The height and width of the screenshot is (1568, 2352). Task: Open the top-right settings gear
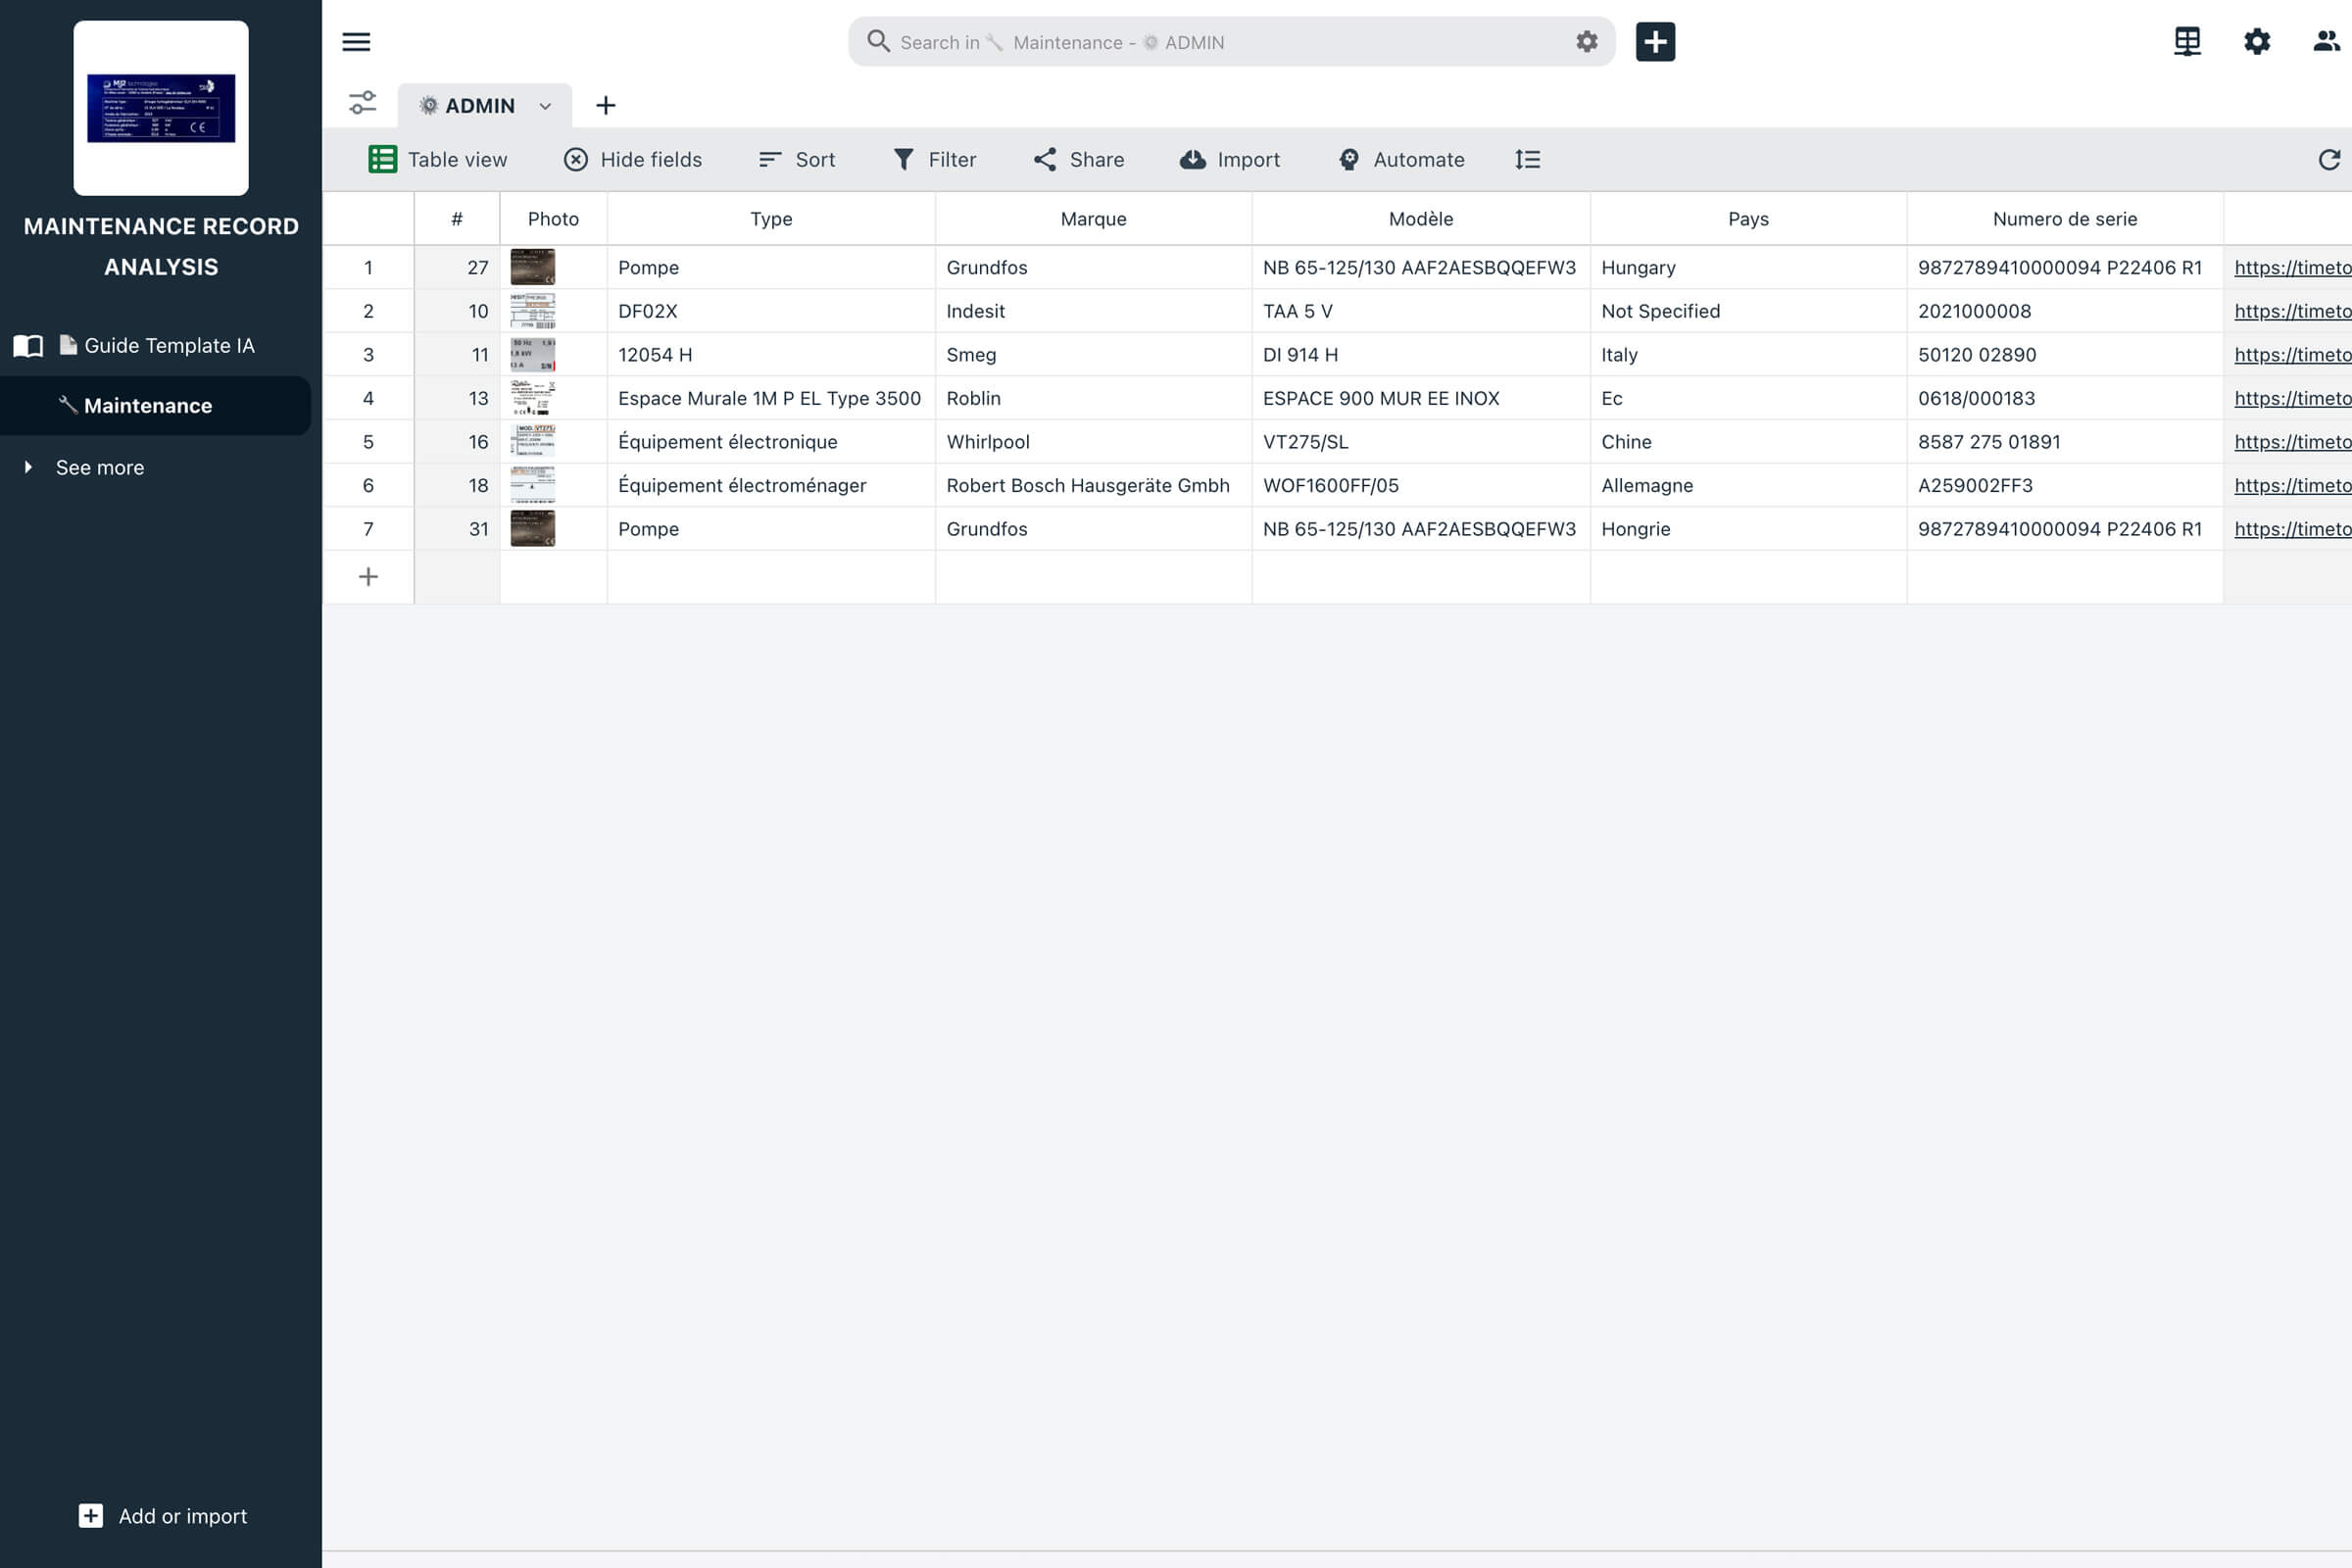pyautogui.click(x=2256, y=42)
